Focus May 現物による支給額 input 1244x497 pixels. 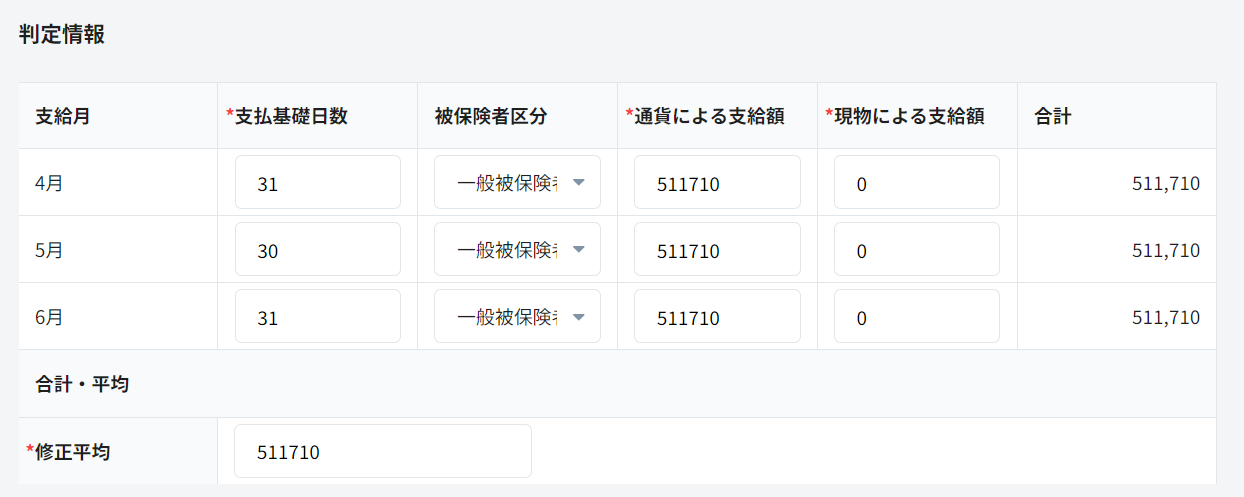tap(916, 250)
